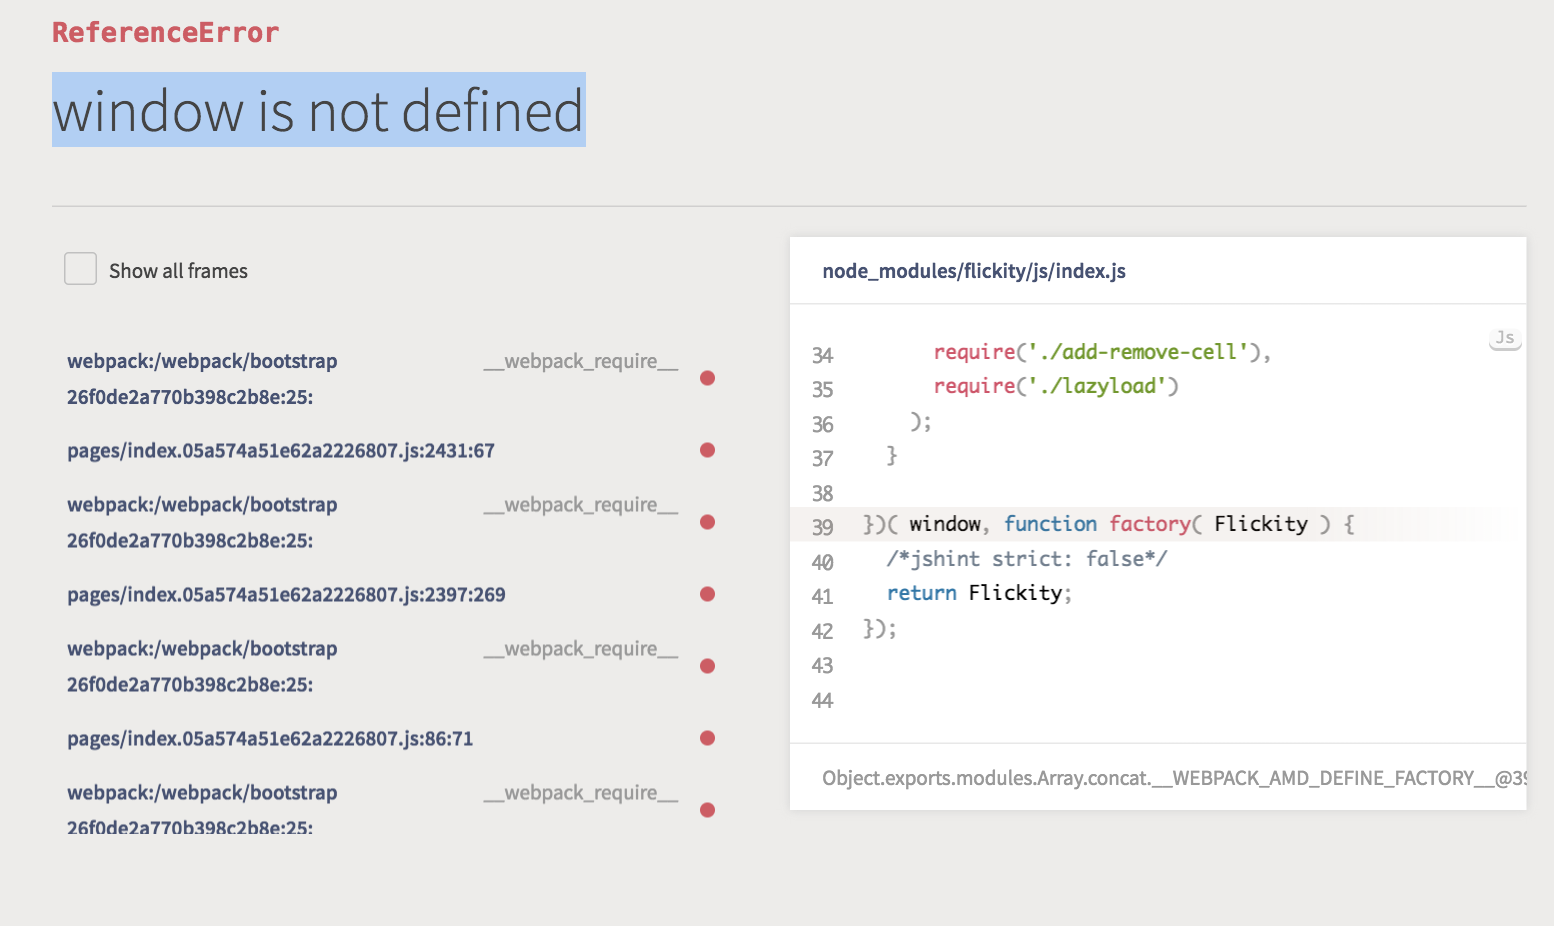
Task: Click the red dot beside js:2431:67 frame
Action: click(707, 450)
